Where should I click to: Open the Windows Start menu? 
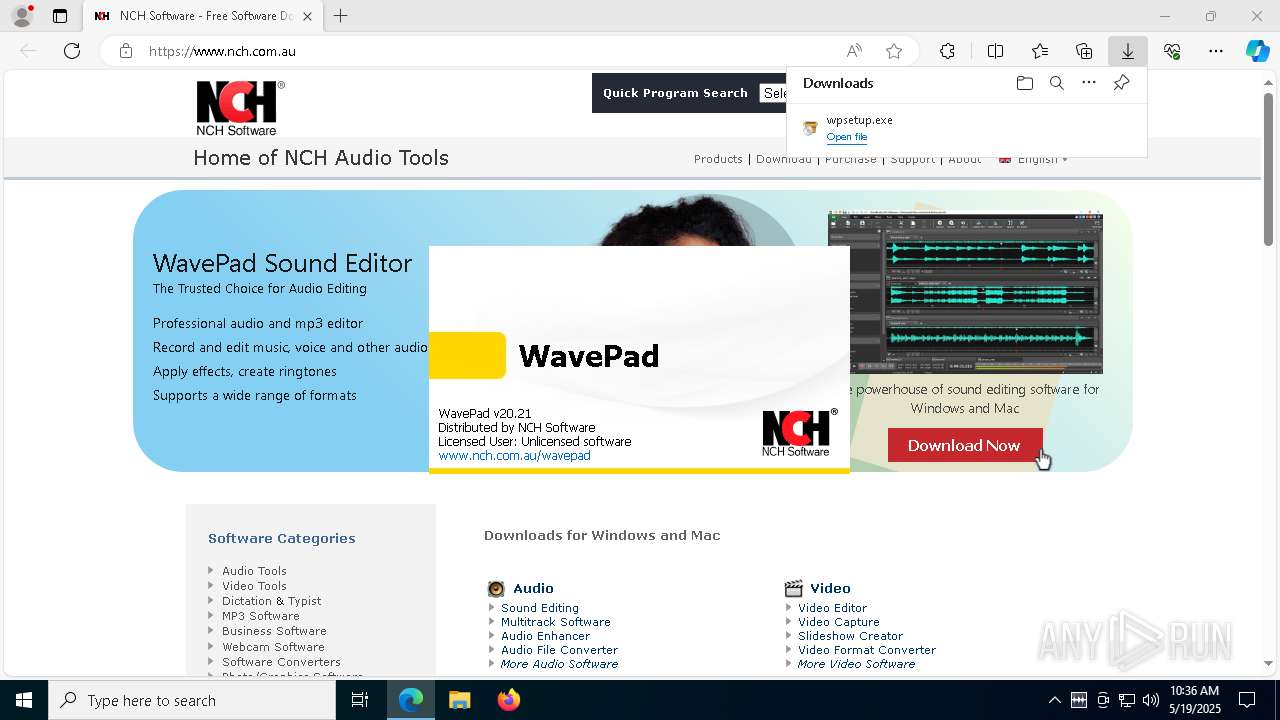[x=24, y=700]
